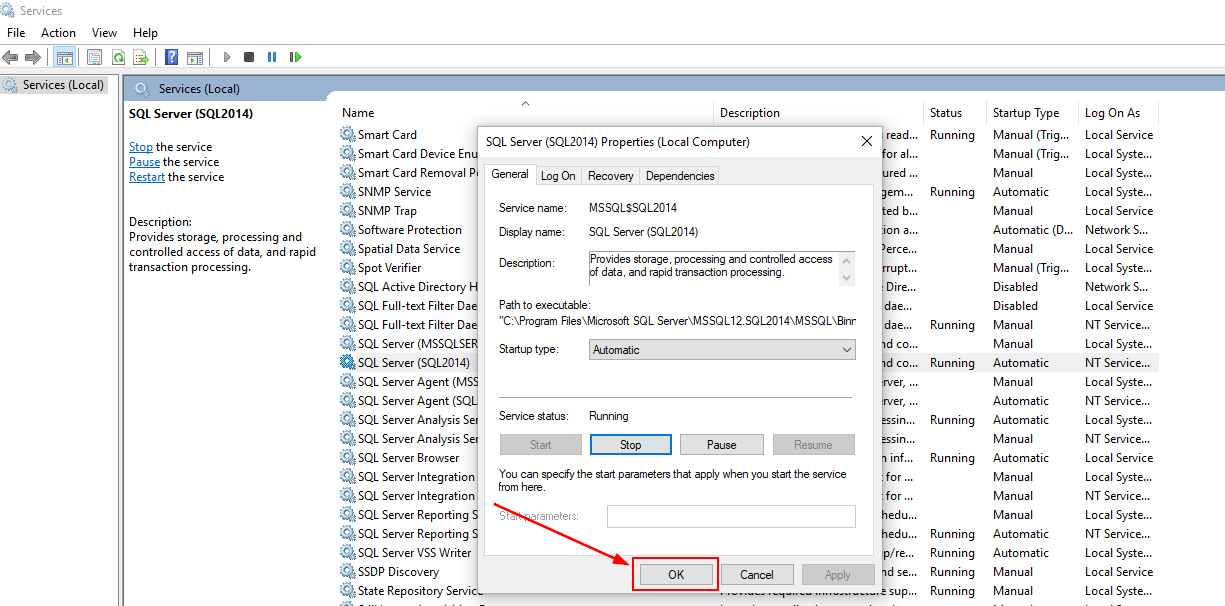1225x606 pixels.
Task: Click the Pause link in the left description pane
Action: [144, 162]
